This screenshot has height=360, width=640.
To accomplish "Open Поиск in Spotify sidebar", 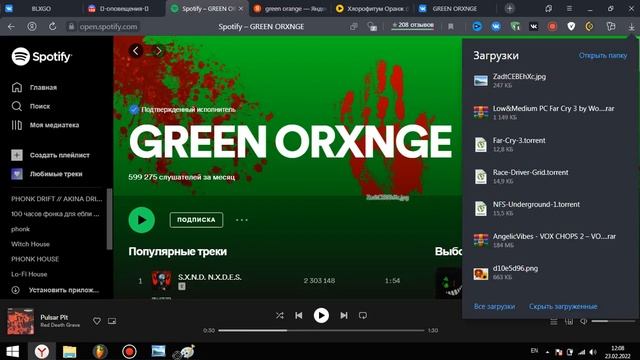I will (x=31, y=106).
